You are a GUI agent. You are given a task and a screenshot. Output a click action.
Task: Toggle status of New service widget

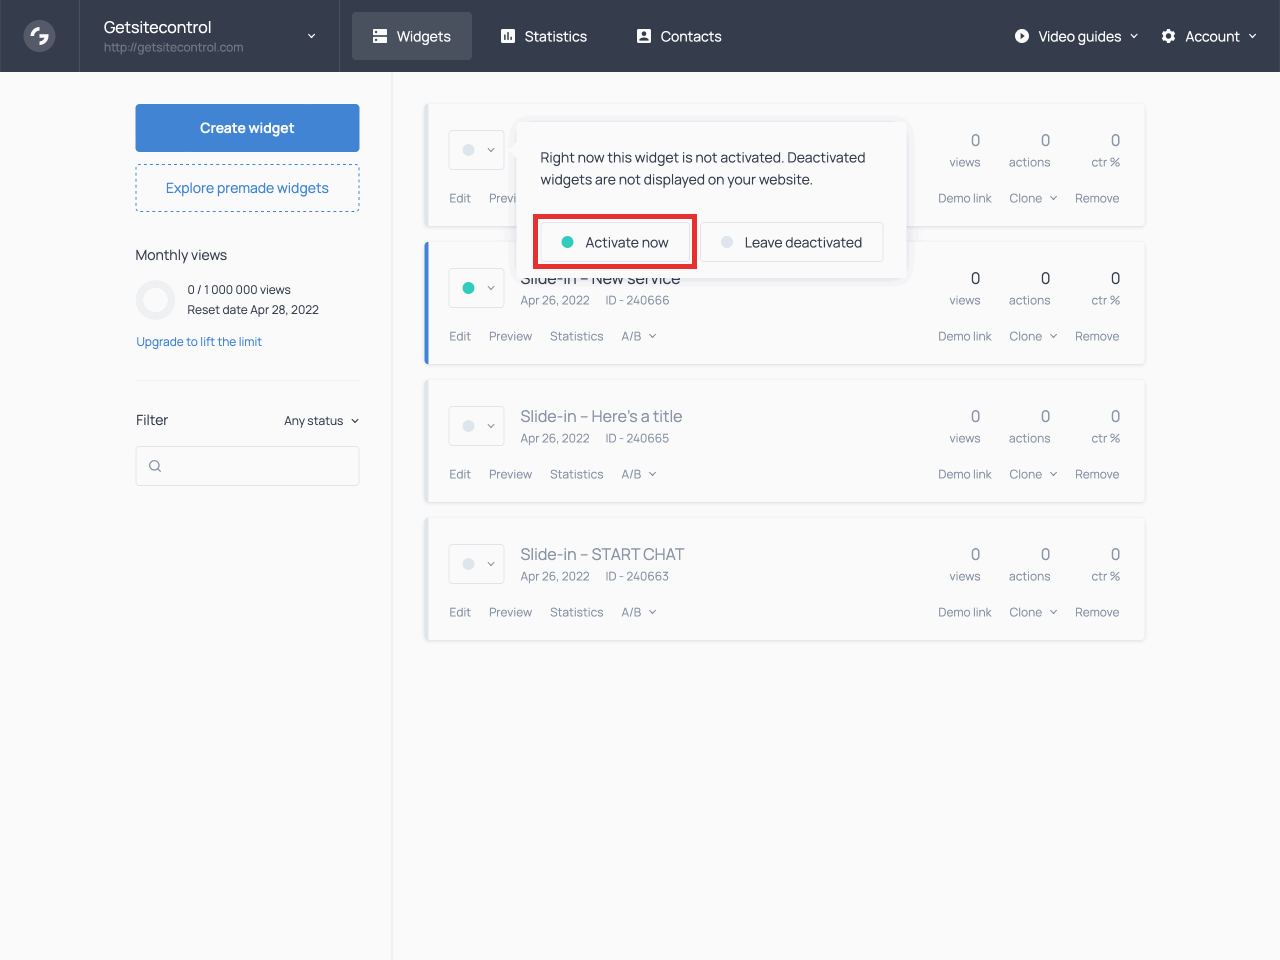click(x=476, y=288)
